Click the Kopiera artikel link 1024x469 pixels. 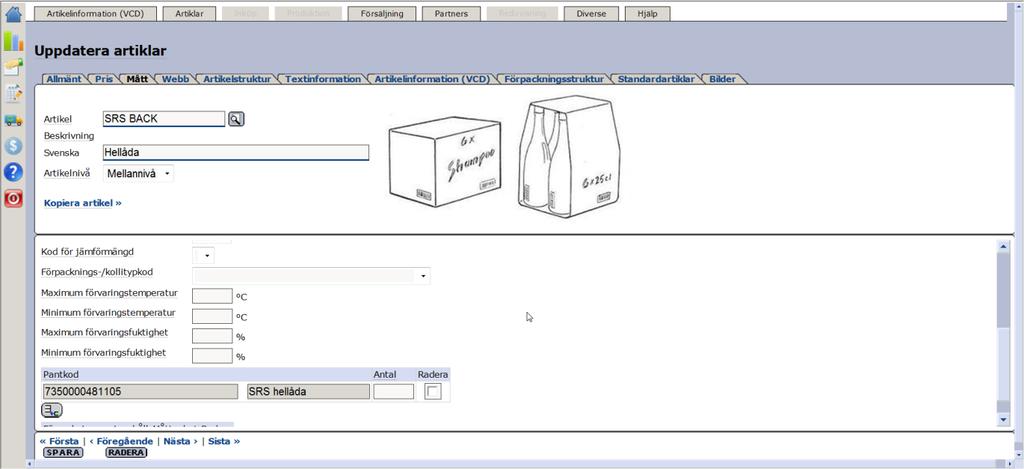(83, 203)
